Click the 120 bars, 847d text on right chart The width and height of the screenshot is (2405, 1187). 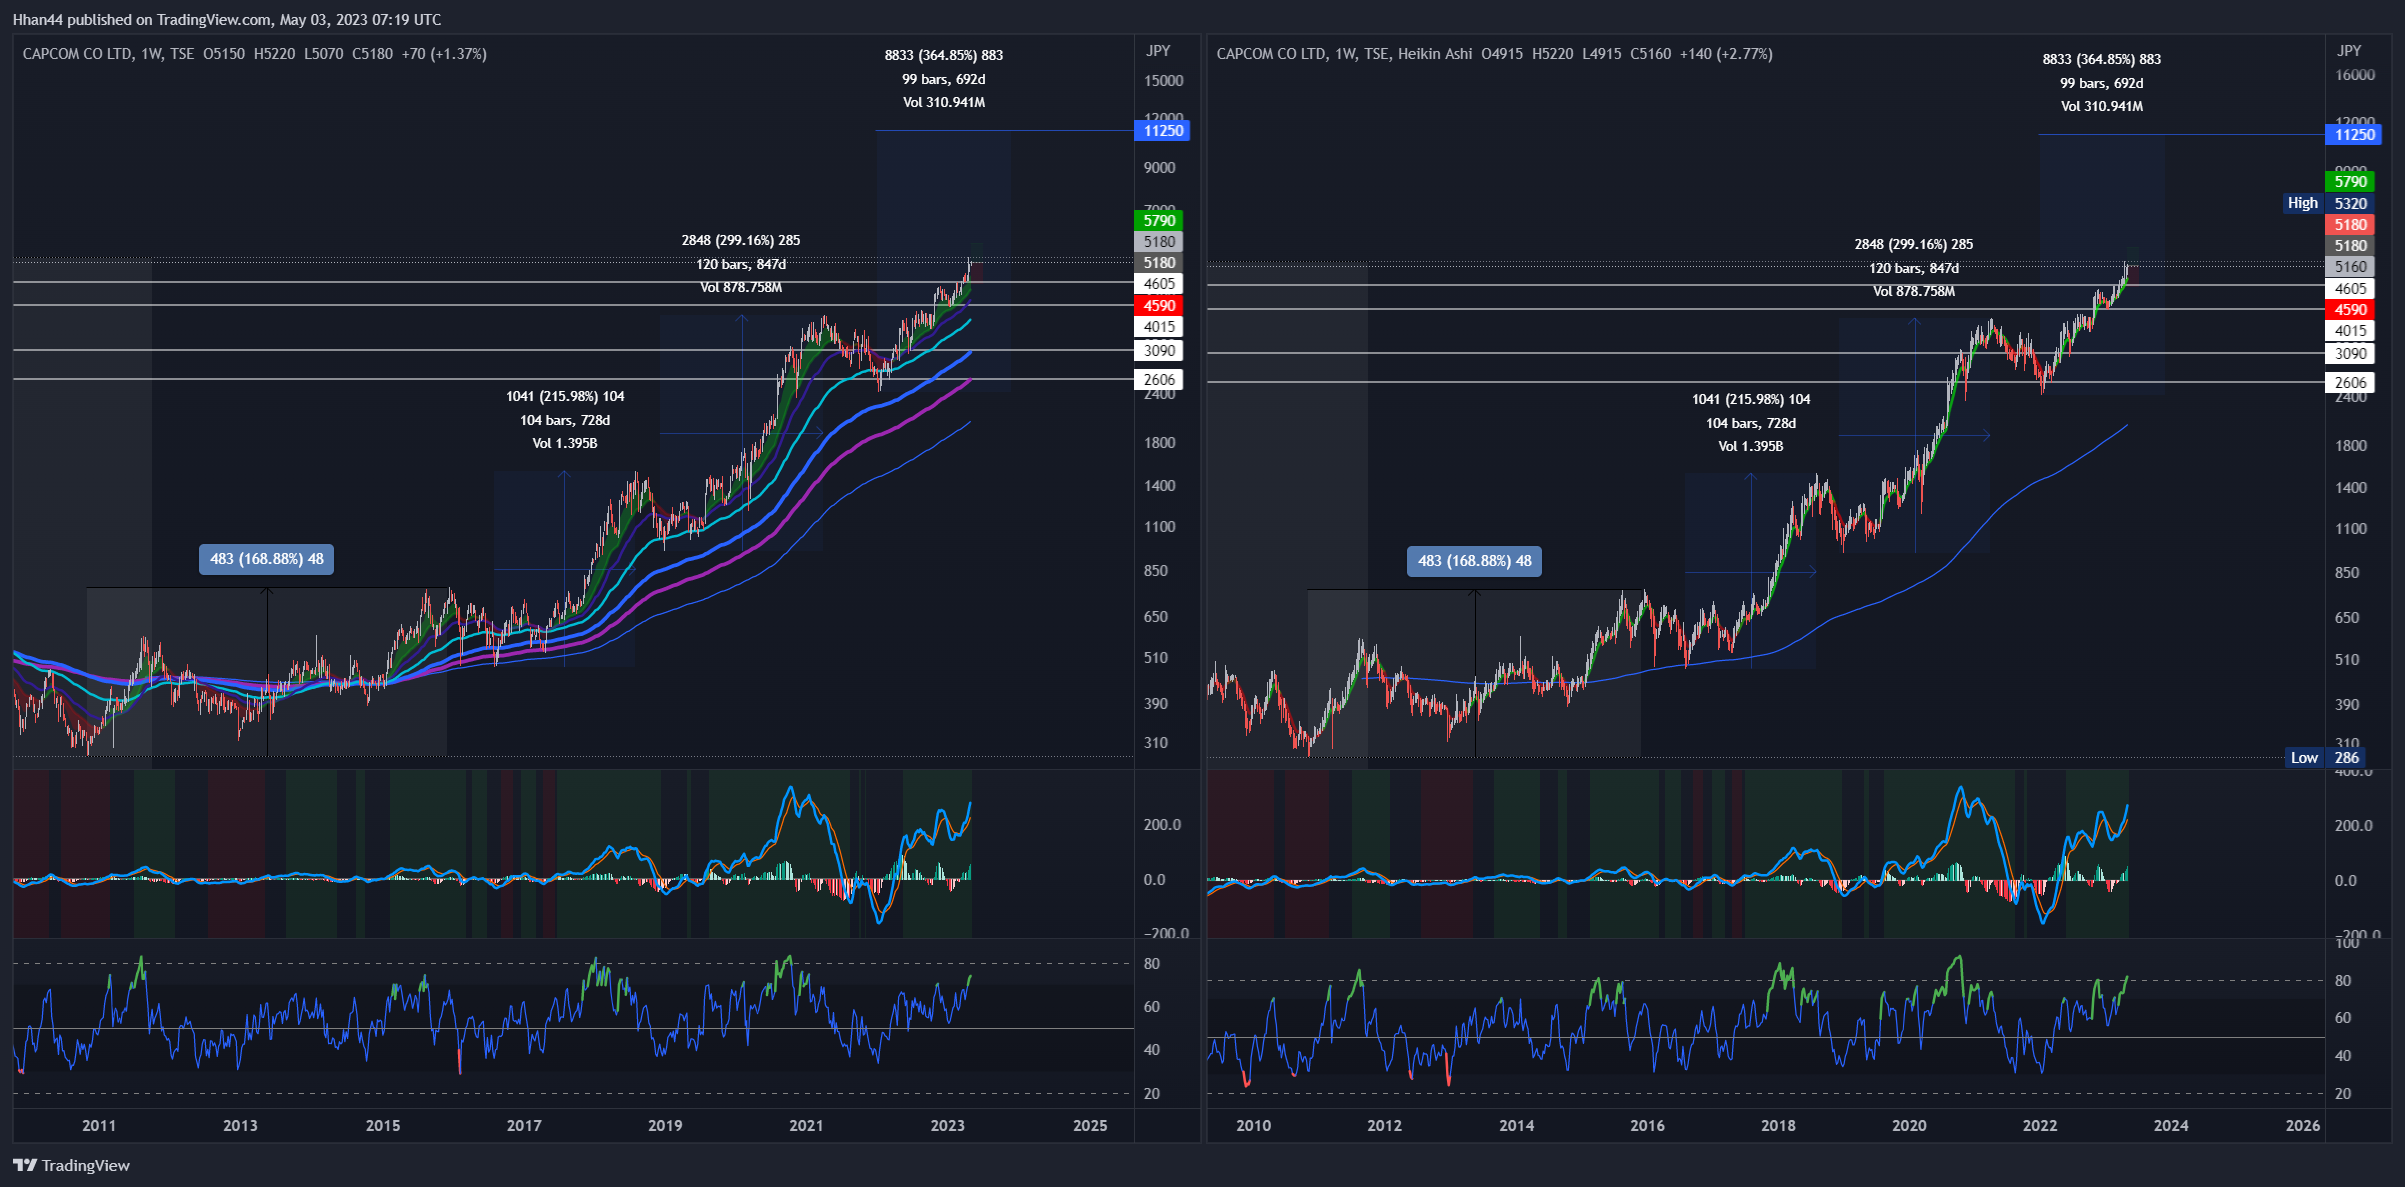point(1914,269)
